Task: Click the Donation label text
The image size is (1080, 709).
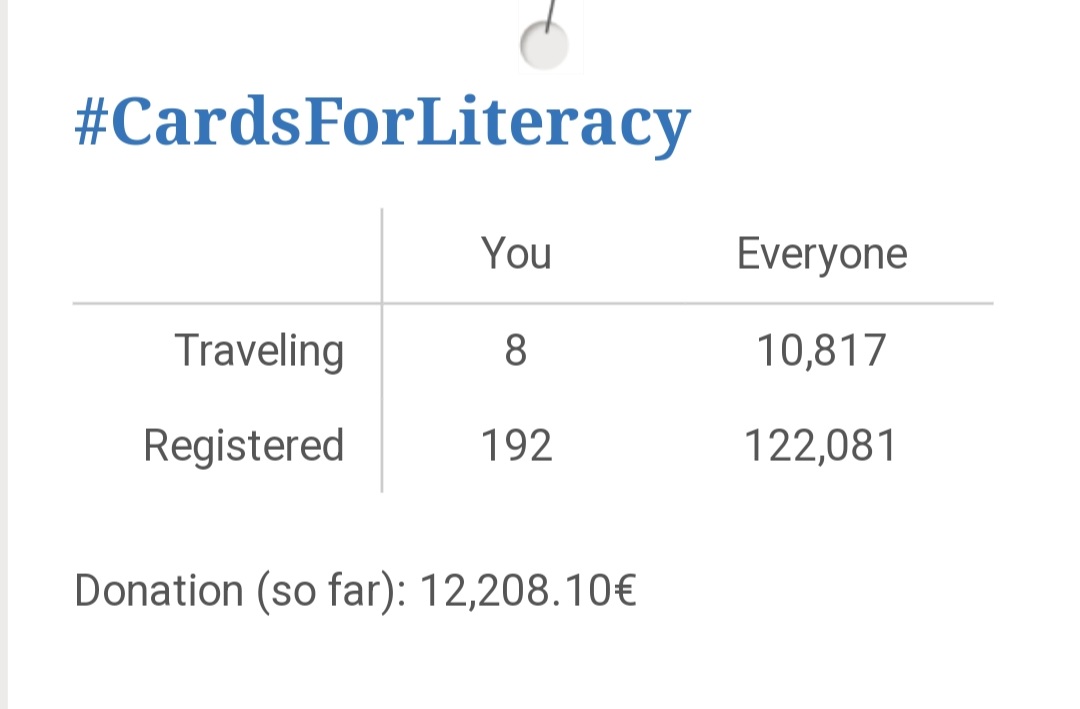Action: click(158, 591)
